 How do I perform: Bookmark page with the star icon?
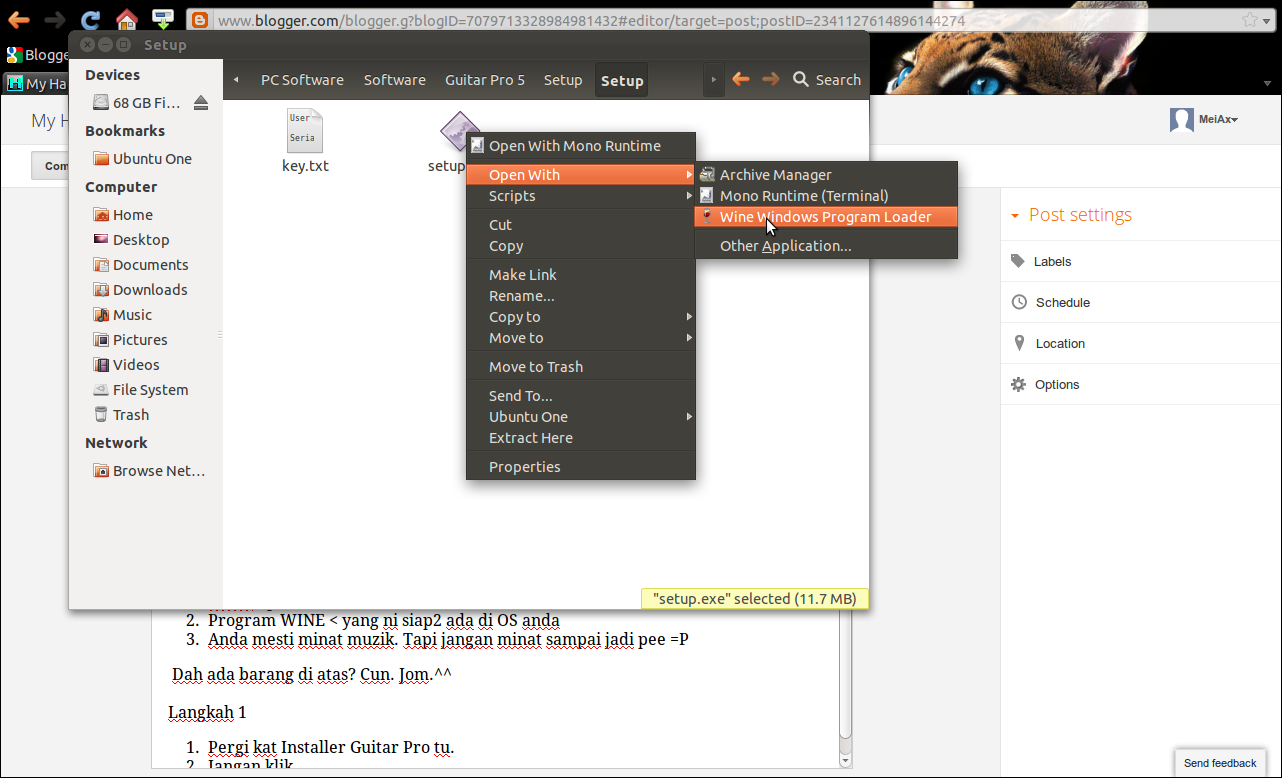tap(1249, 20)
